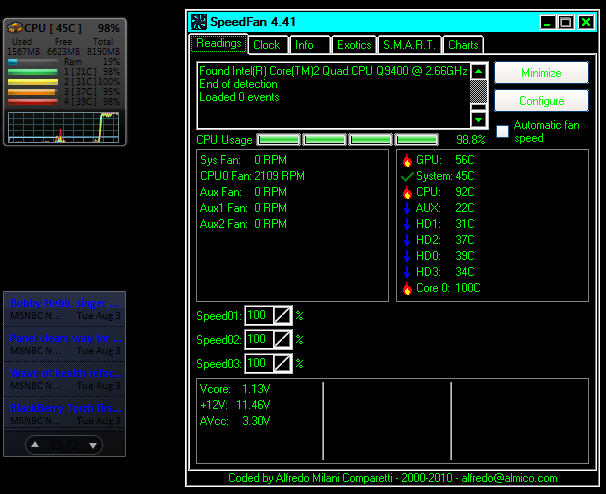Open the Panel clears way for headline
The height and width of the screenshot is (494, 606).
coord(66,338)
